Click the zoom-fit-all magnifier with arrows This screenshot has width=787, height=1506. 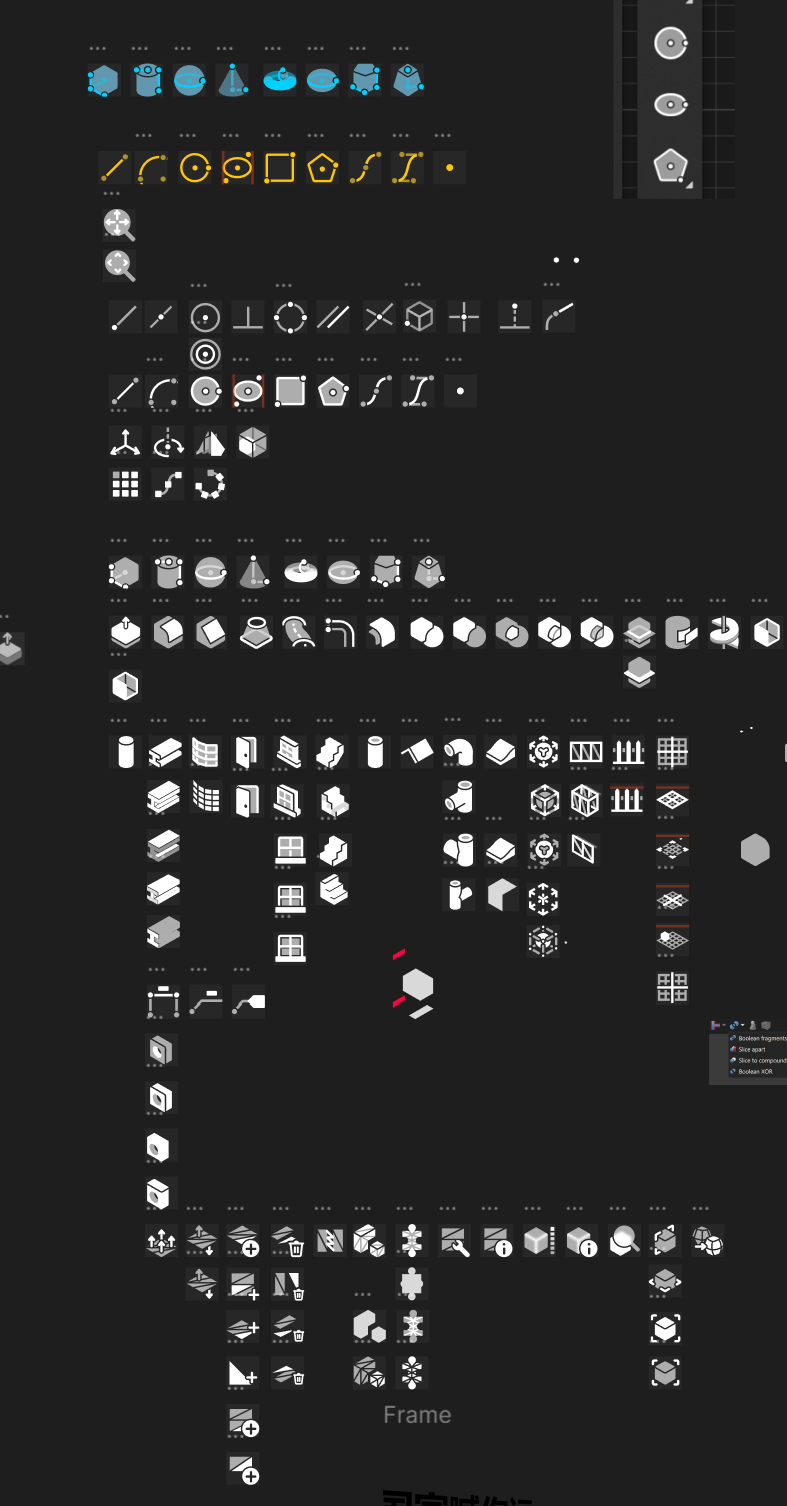[x=118, y=224]
